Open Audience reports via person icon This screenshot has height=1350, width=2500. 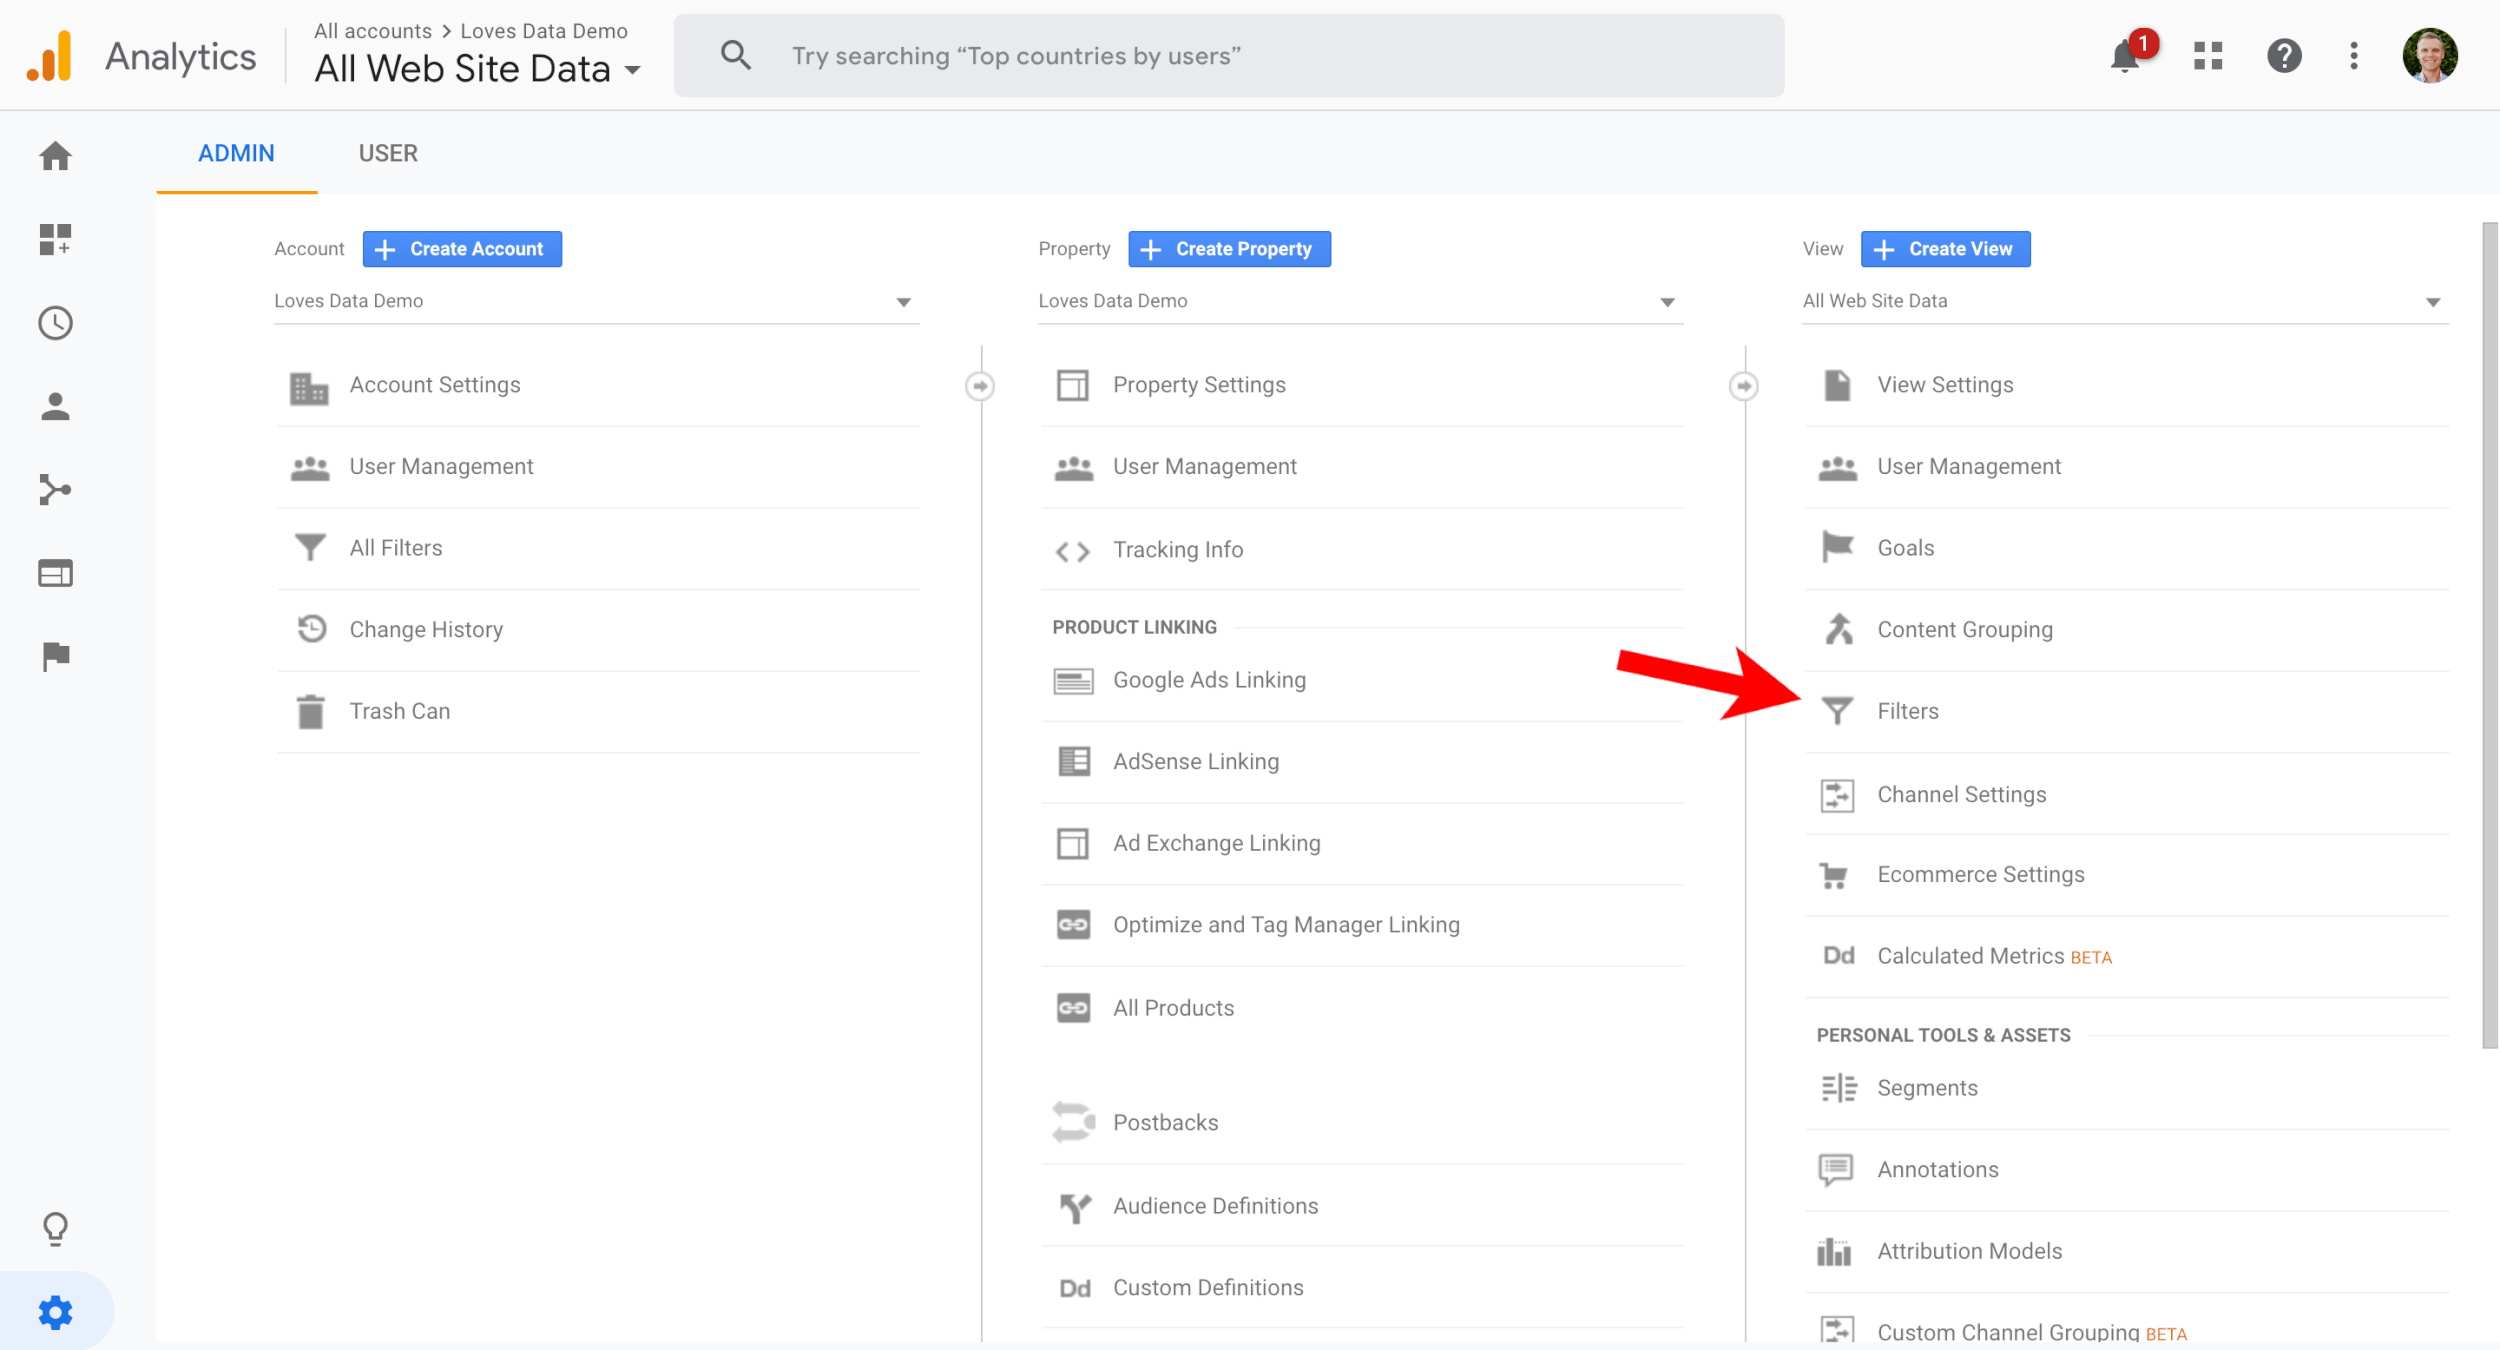(55, 405)
